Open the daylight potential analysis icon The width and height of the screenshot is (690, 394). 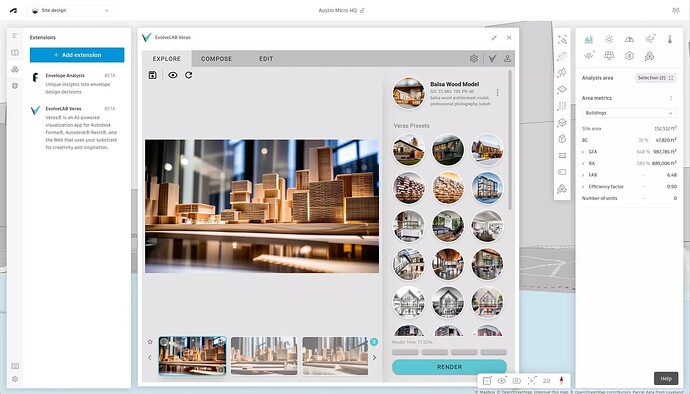tap(629, 39)
